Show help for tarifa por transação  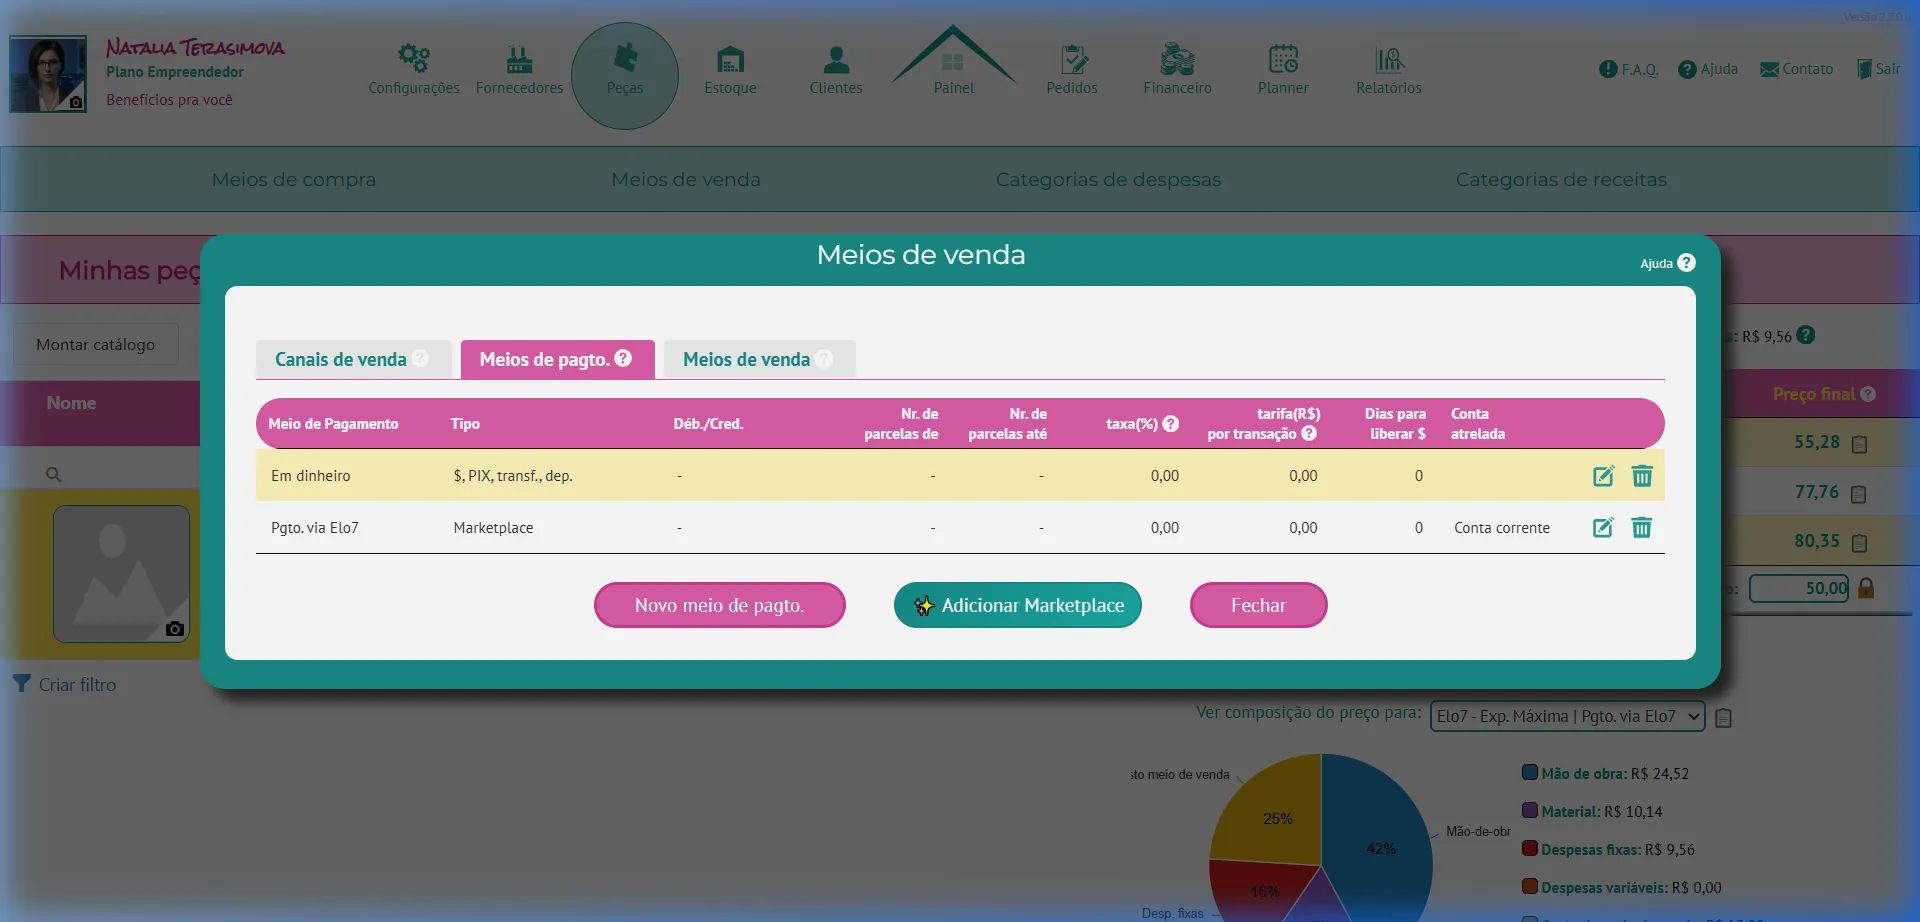[x=1309, y=434]
